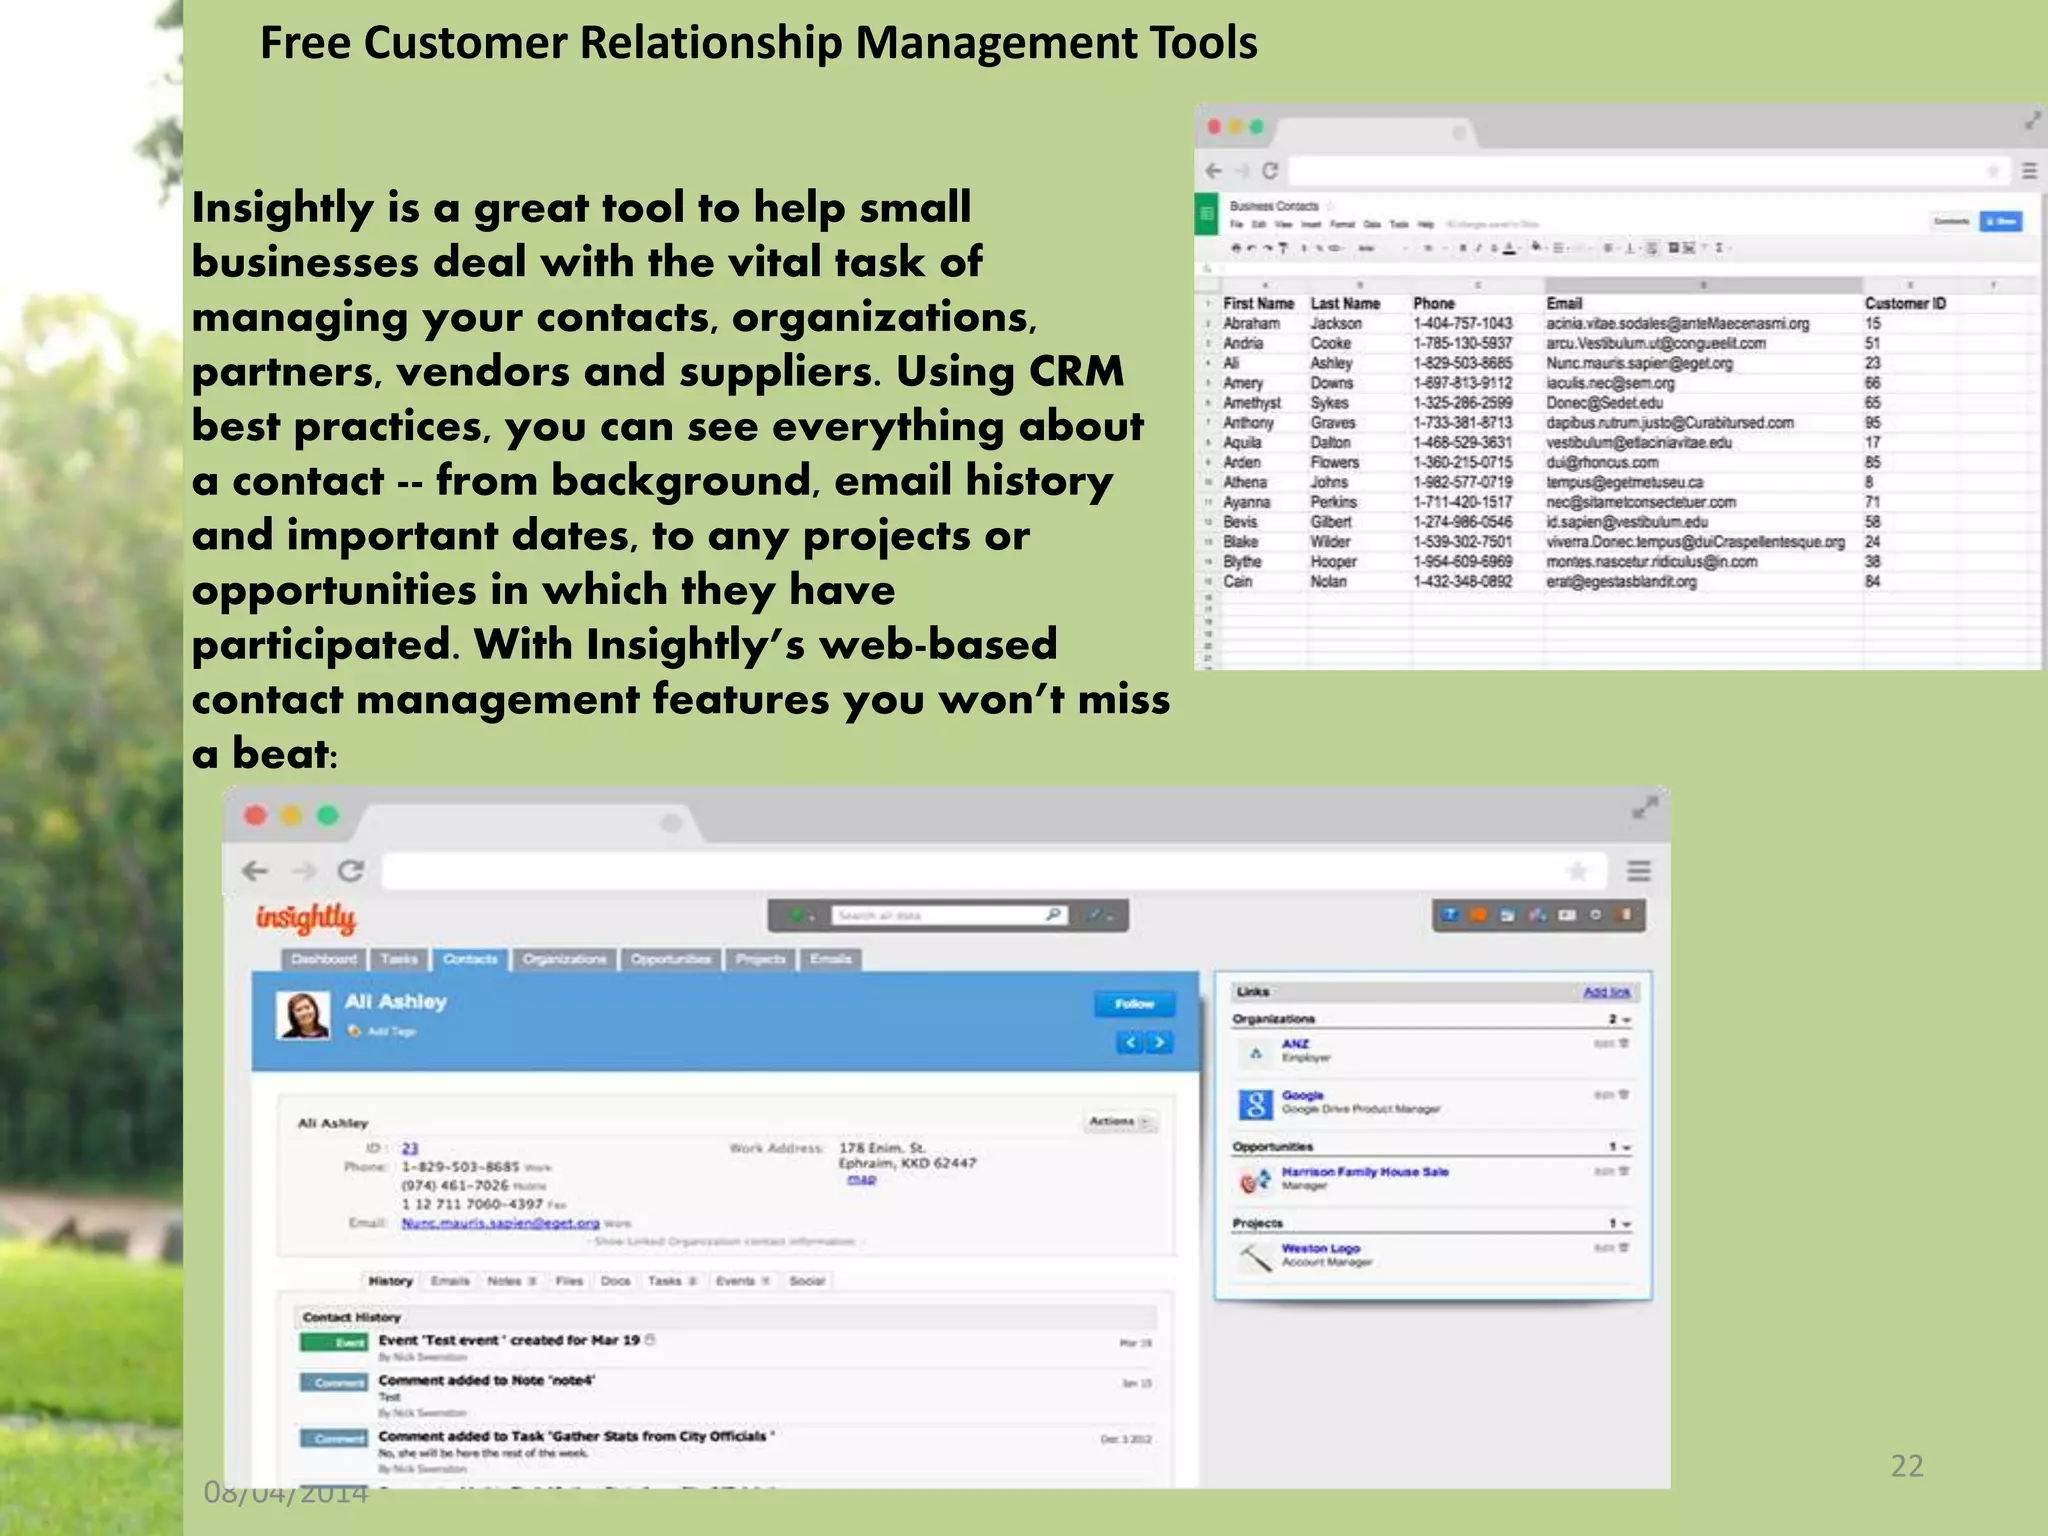Screen dimensions: 2048x1536
Task: Open the Dashboard tab
Action: point(324,959)
